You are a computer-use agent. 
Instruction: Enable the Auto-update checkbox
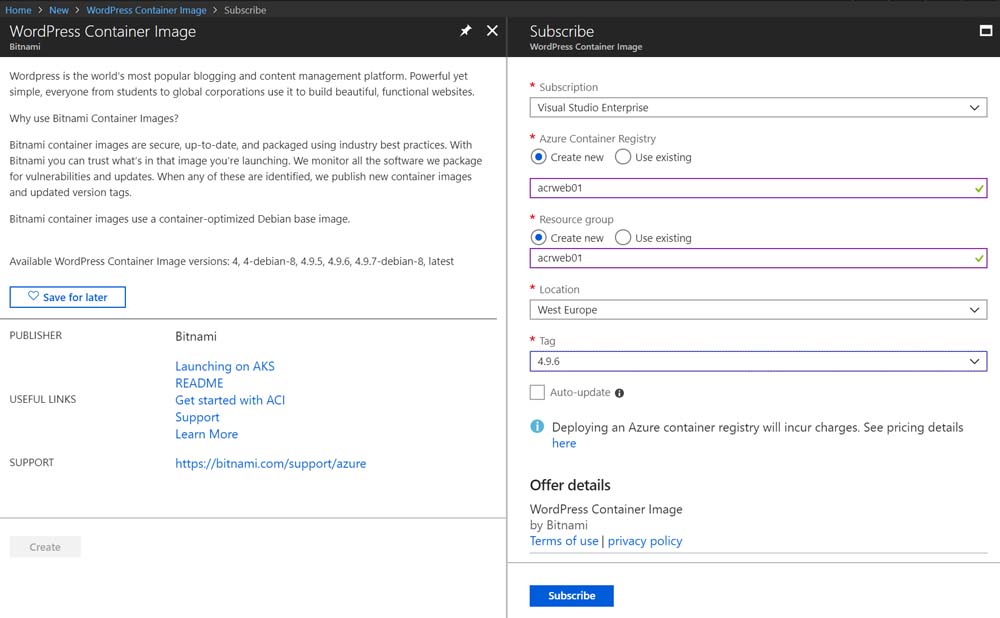coord(538,392)
